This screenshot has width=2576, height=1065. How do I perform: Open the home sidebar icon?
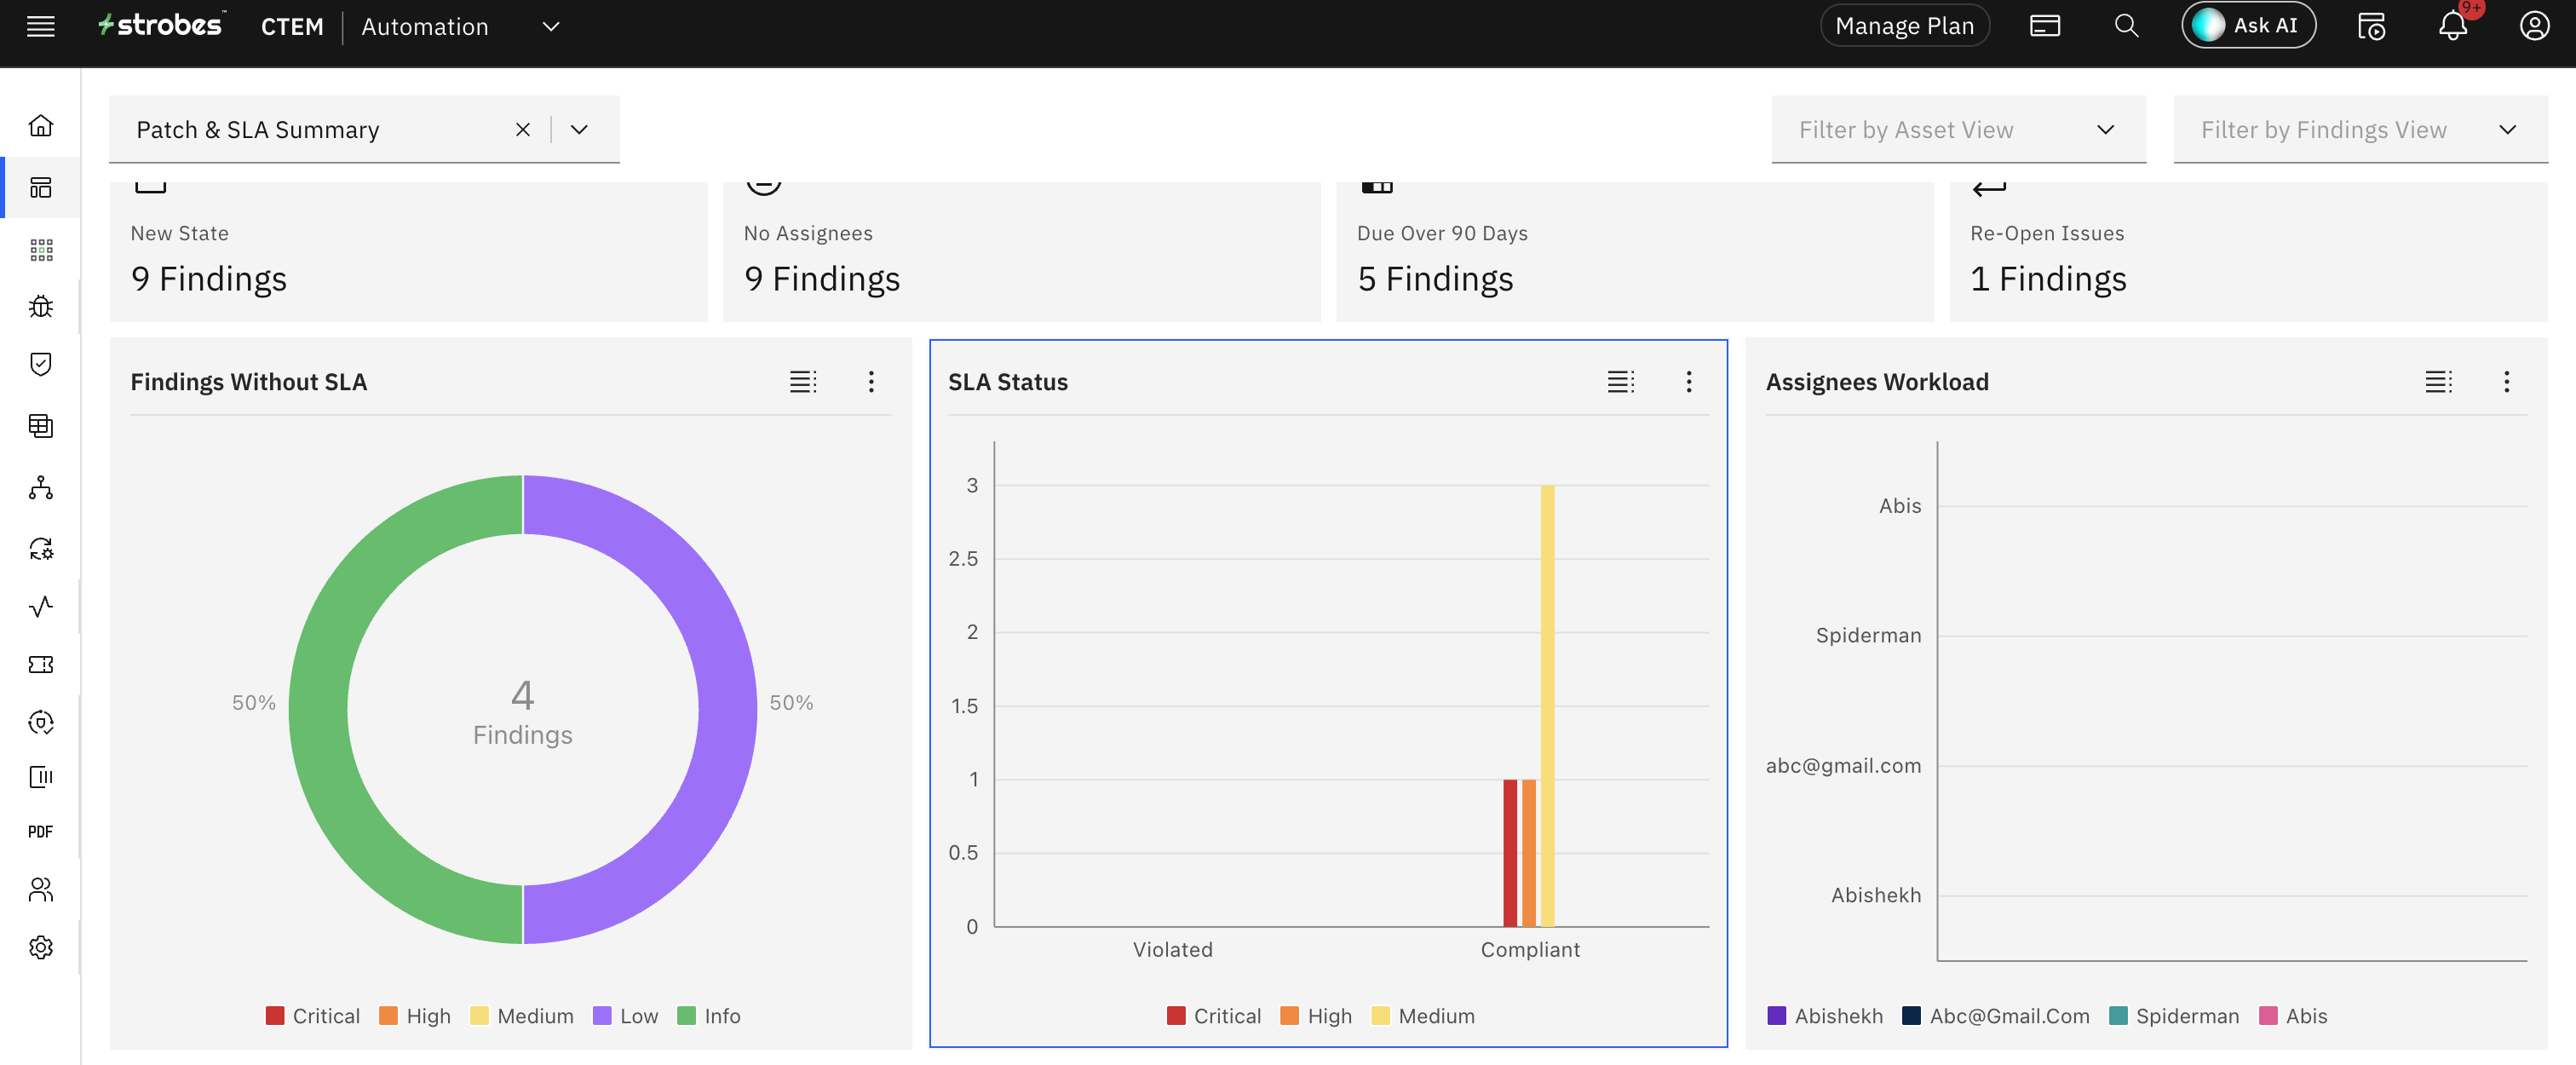pyautogui.click(x=40, y=126)
